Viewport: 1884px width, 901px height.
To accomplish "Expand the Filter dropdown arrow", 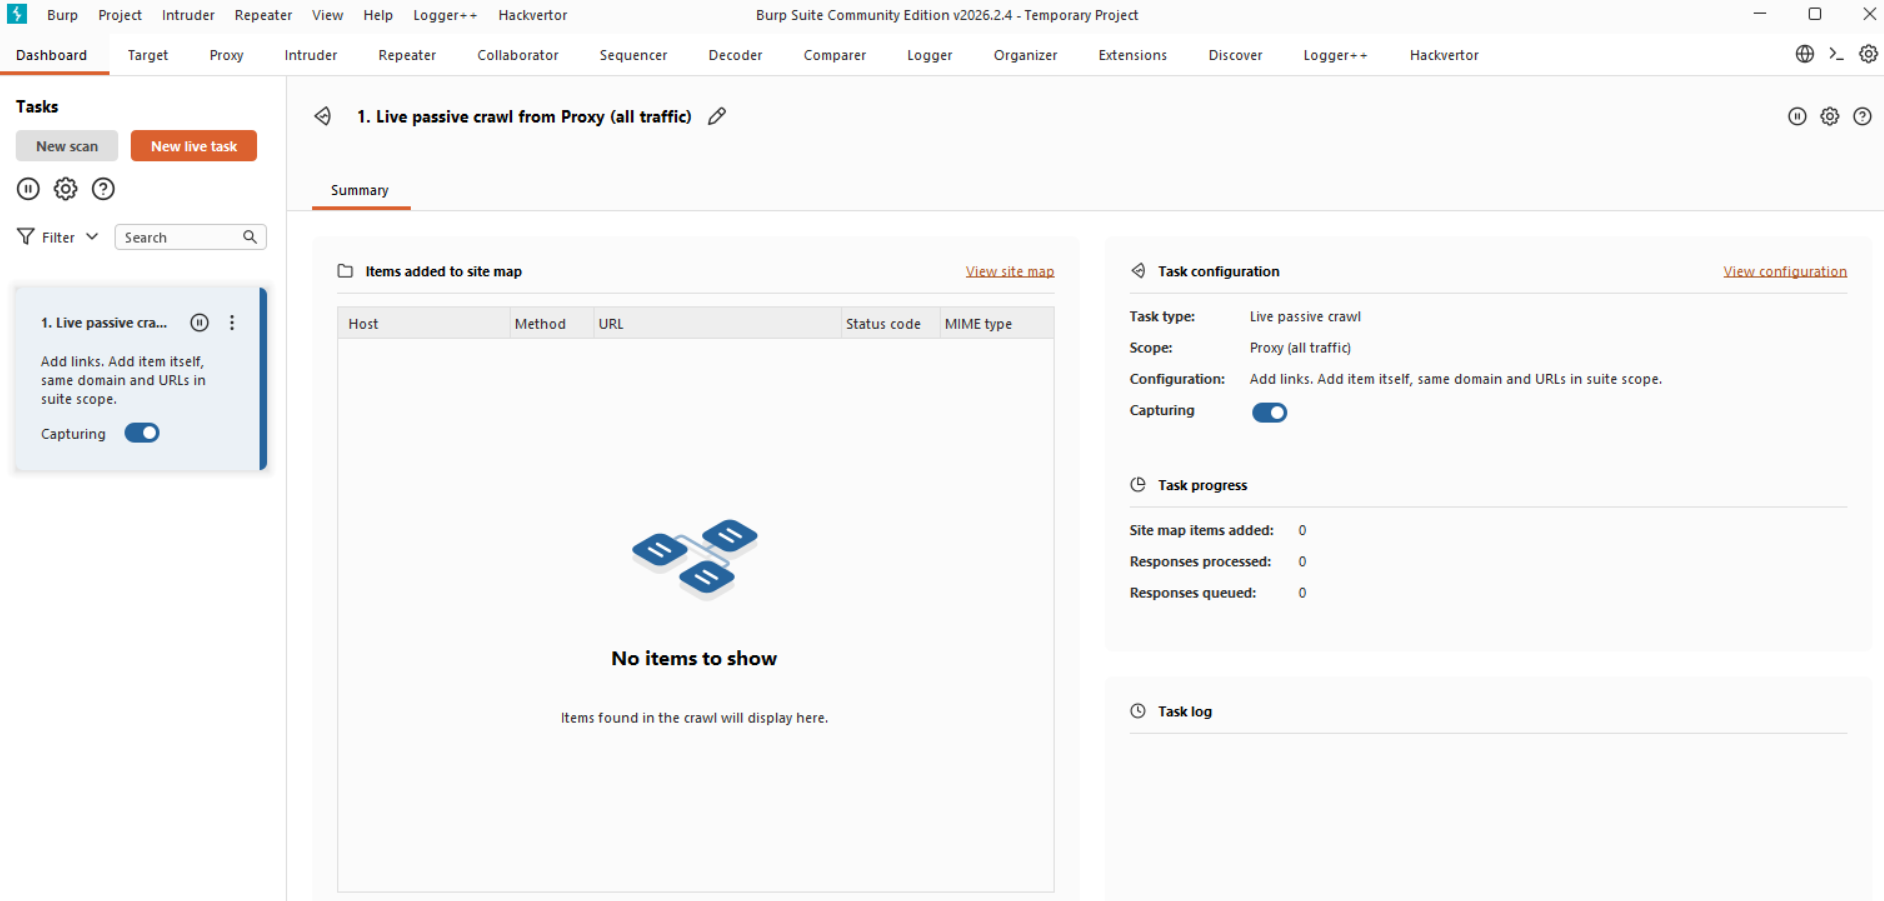I will pyautogui.click(x=92, y=236).
